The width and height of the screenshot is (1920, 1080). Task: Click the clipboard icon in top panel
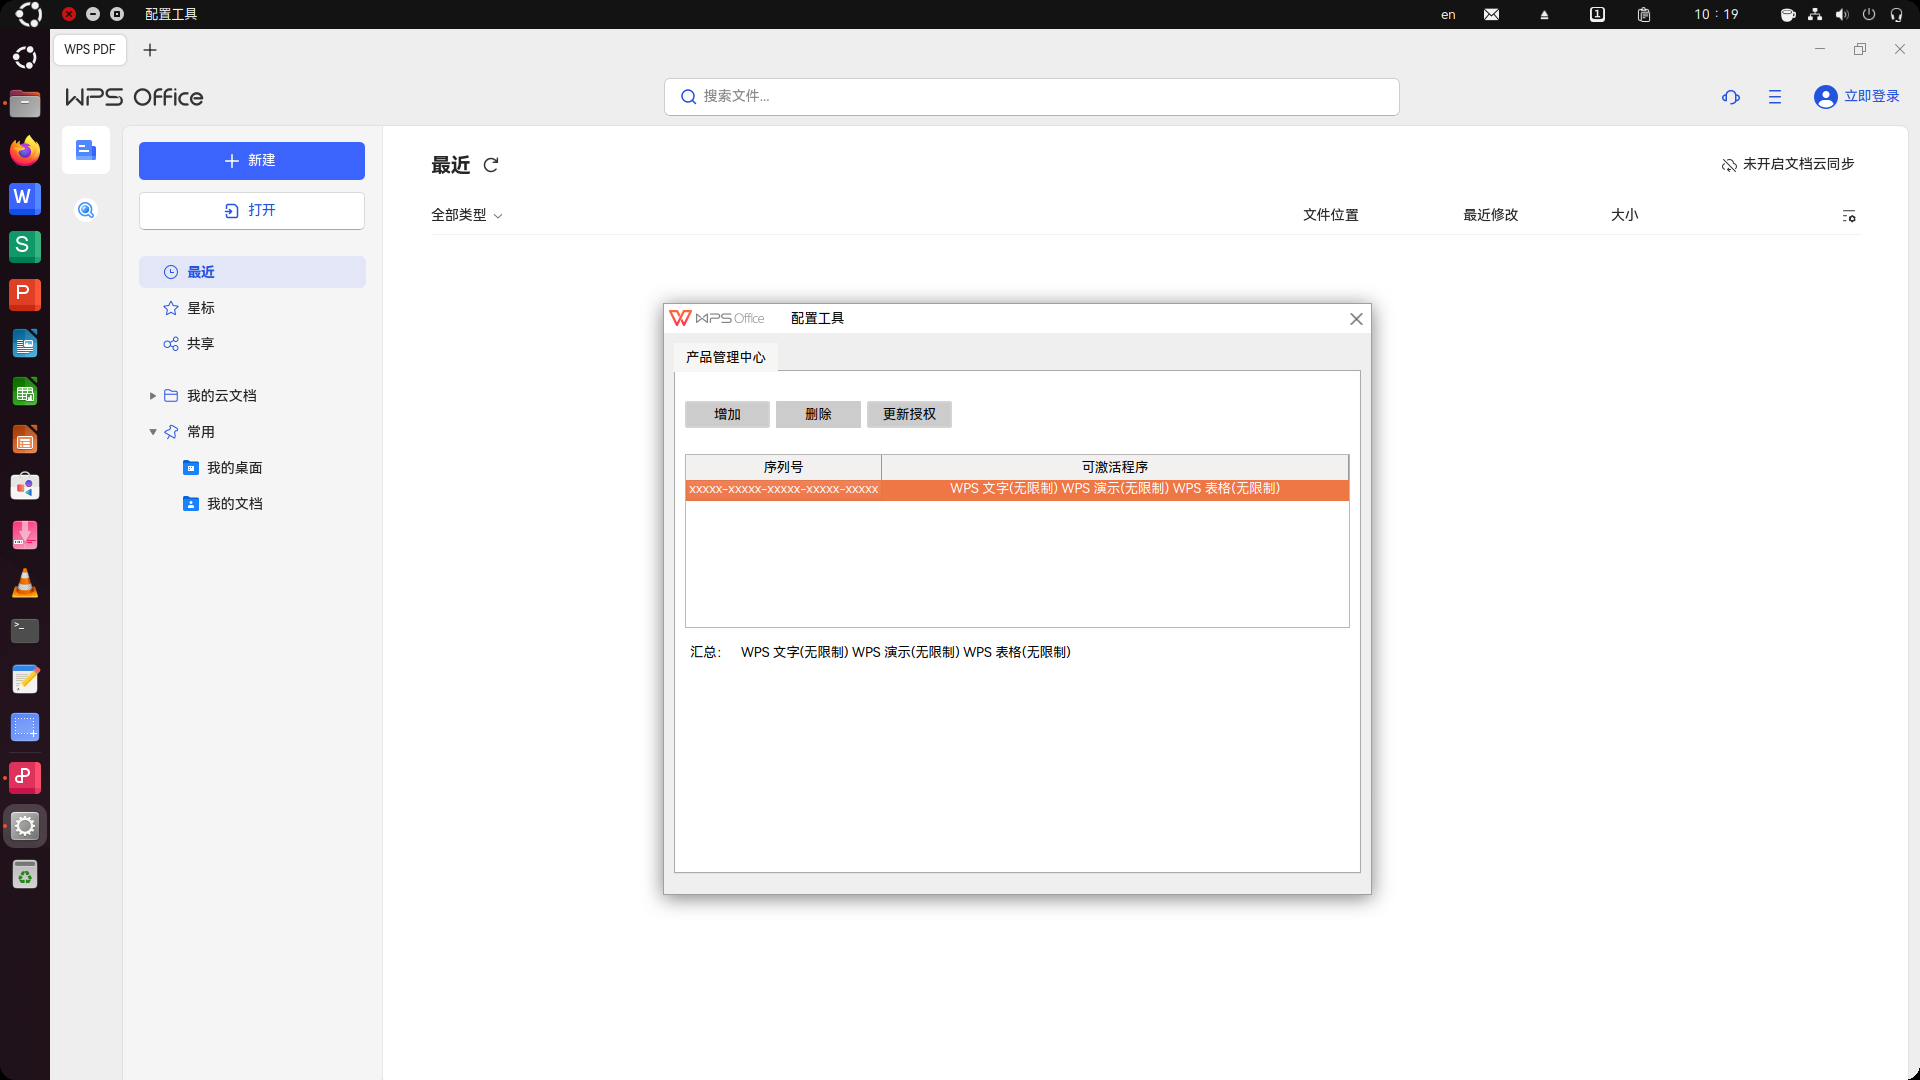[x=1644, y=14]
